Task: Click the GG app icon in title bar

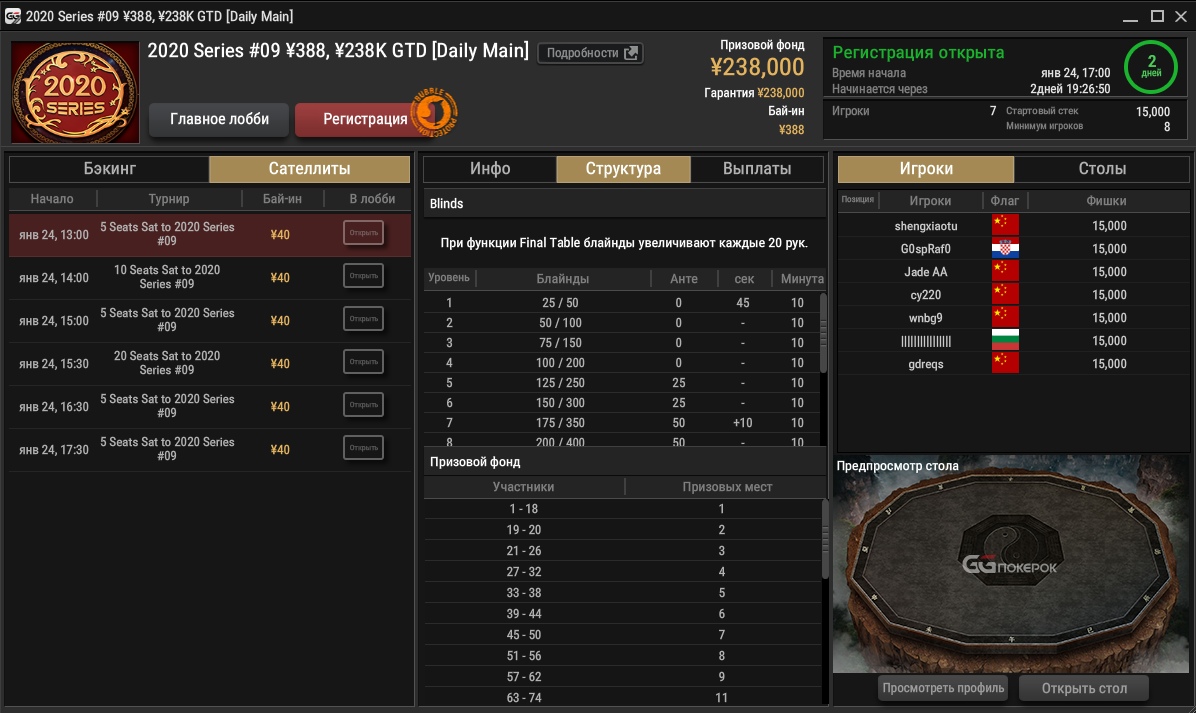Action: pyautogui.click(x=13, y=16)
